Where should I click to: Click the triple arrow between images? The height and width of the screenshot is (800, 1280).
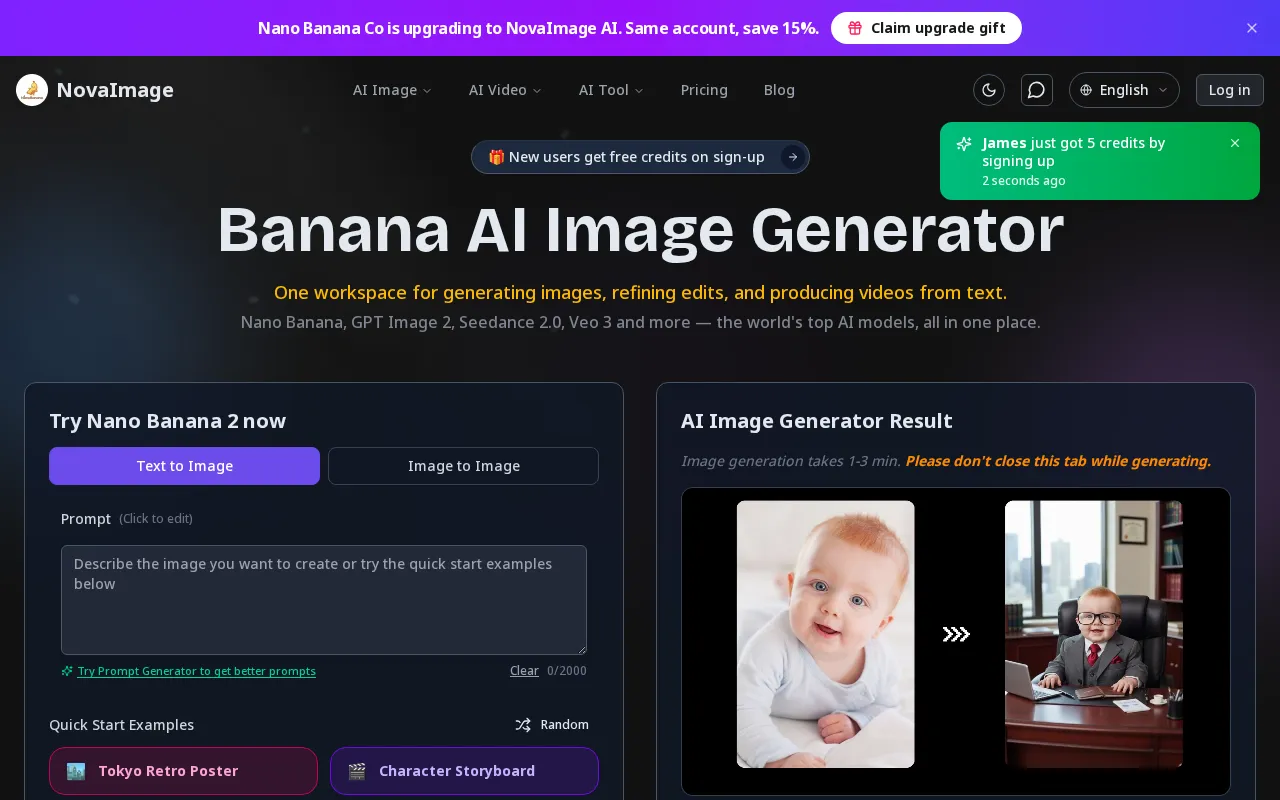pyautogui.click(x=956, y=634)
